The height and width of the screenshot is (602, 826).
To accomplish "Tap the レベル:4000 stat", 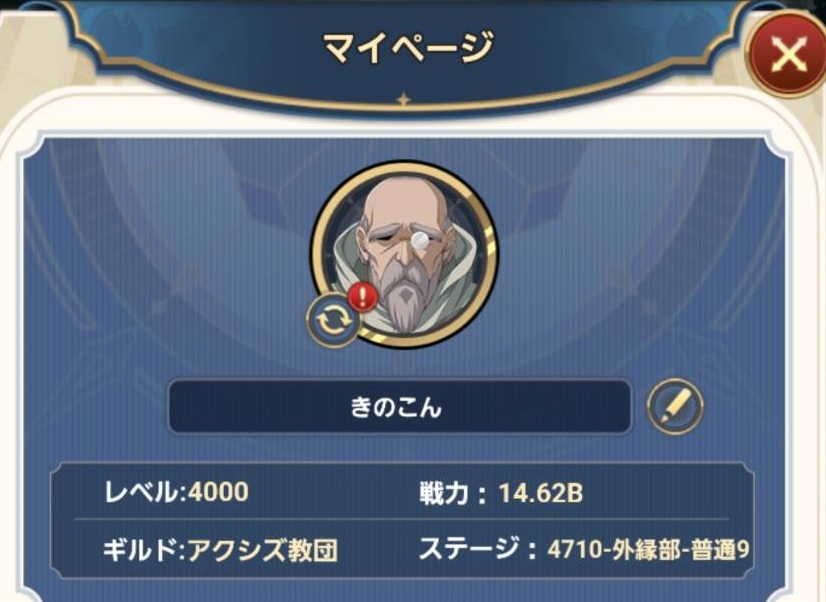I will tap(176, 493).
